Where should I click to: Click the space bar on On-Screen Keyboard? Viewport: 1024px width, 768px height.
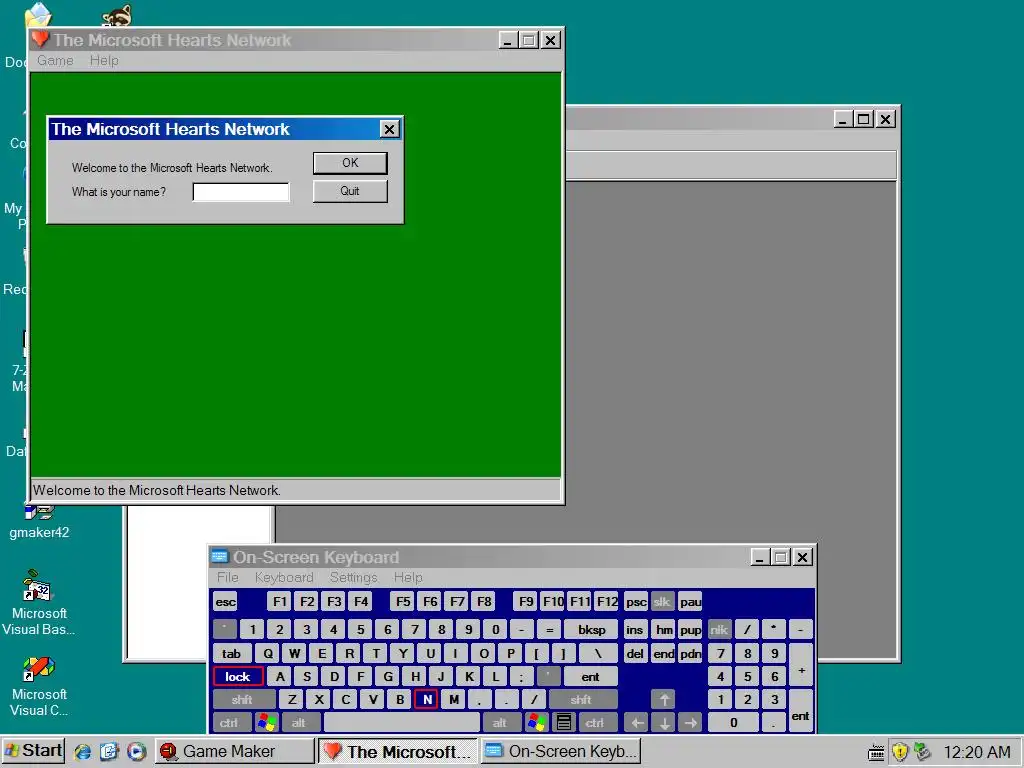point(402,723)
